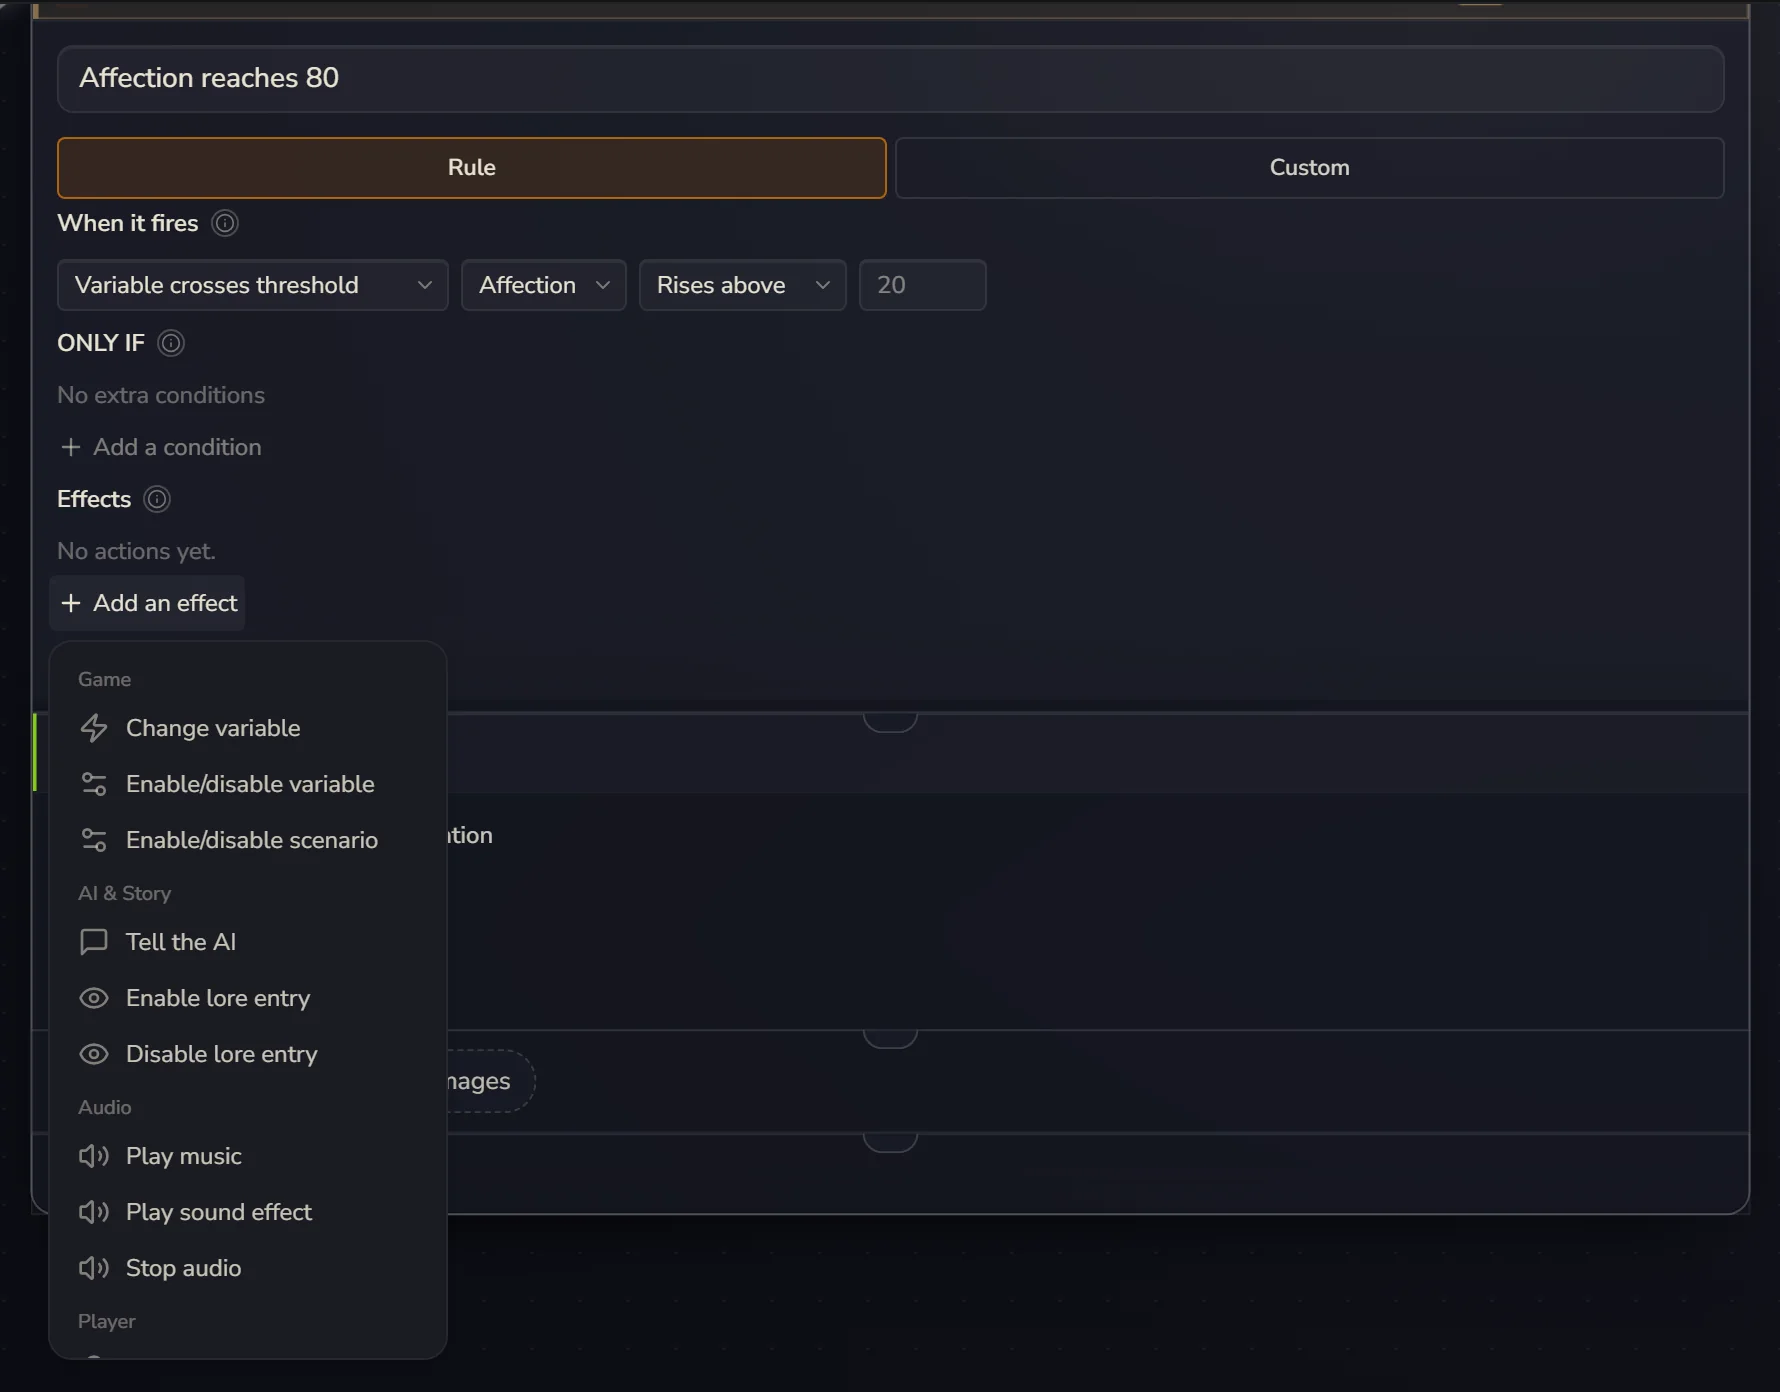
Task: Select Enable lore entry effect
Action: coord(248,998)
